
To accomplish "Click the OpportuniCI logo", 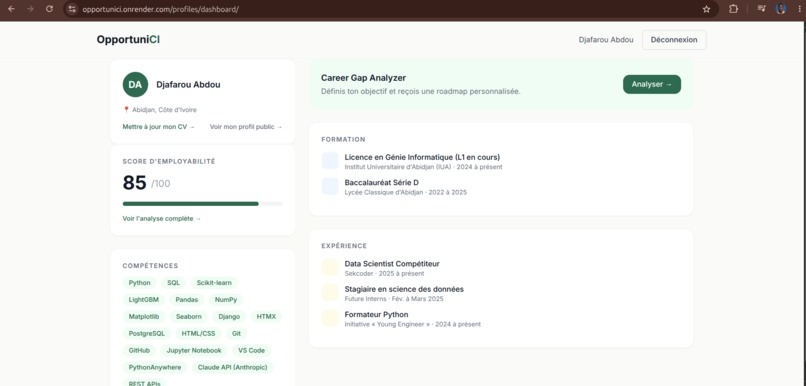I will (x=128, y=40).
